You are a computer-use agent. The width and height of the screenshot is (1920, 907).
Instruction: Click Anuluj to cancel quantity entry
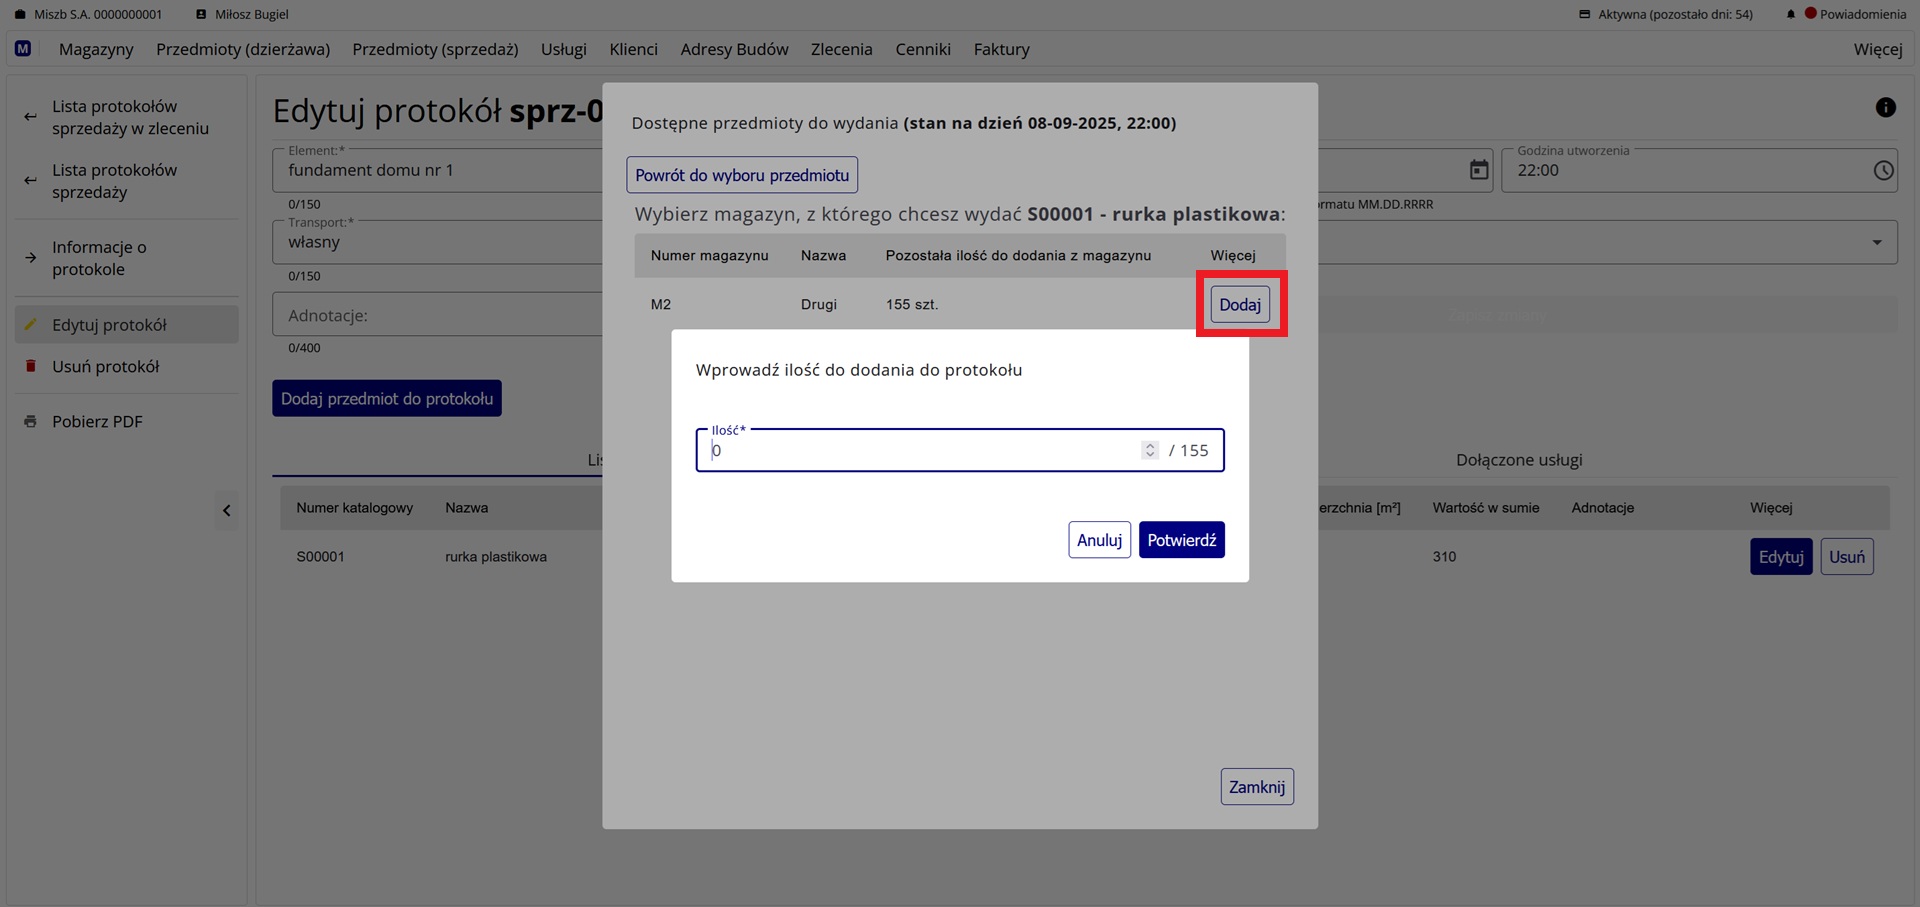[1099, 540]
